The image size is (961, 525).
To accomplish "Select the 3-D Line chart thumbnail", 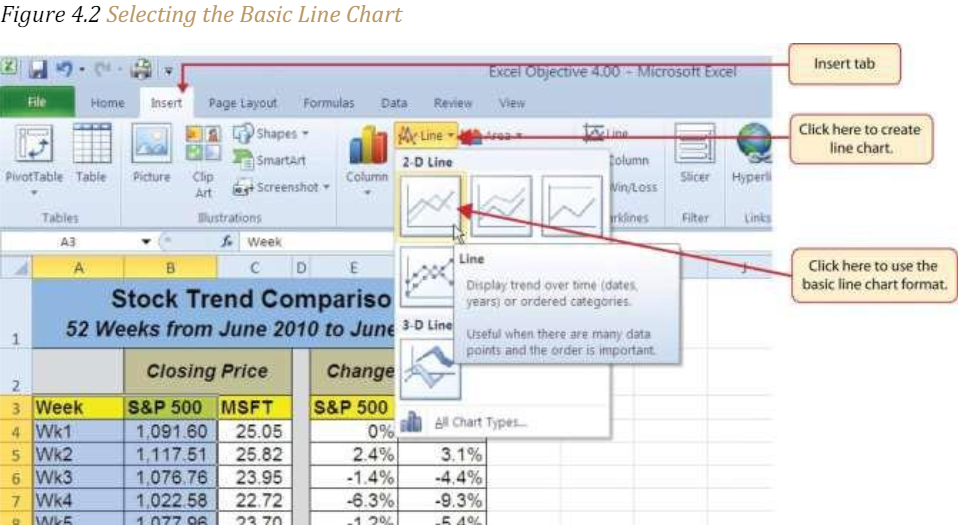I will (x=429, y=369).
